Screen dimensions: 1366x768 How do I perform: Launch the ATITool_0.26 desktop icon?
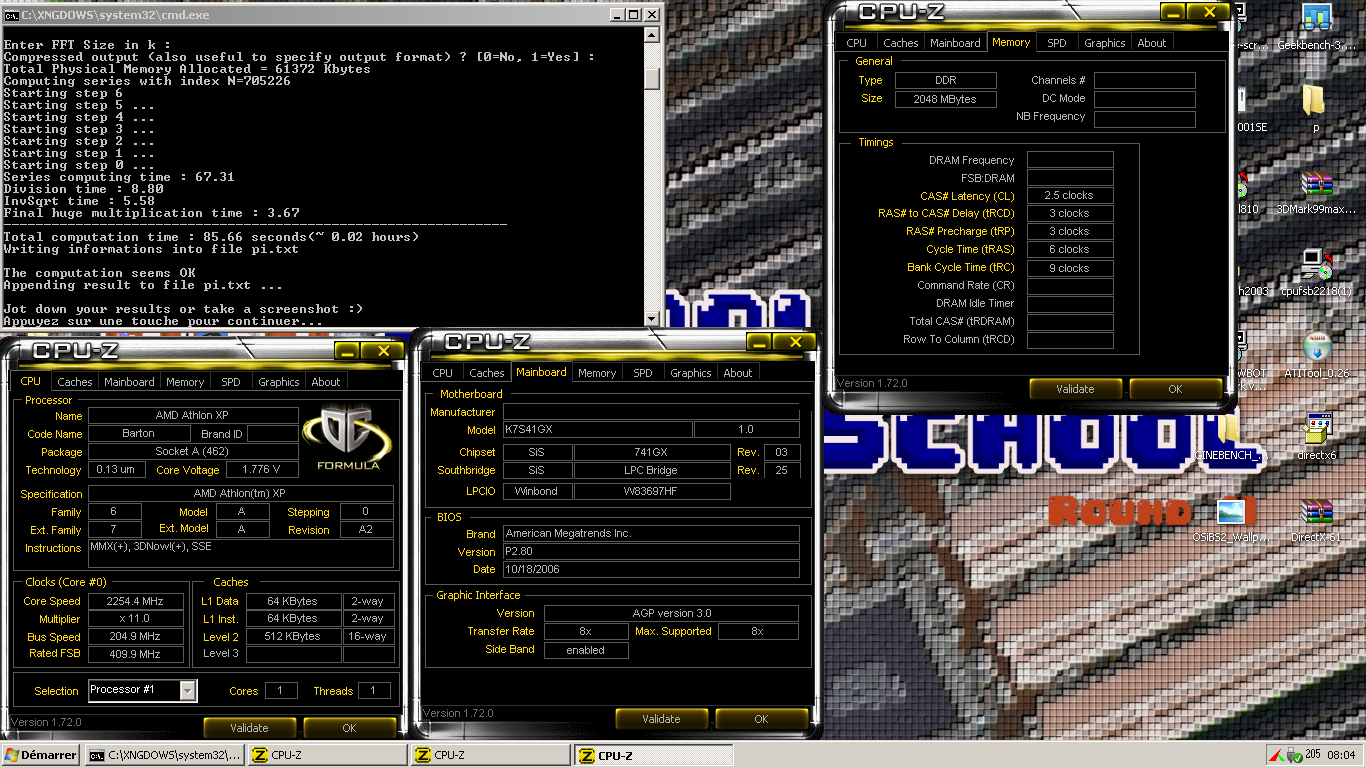pos(1316,346)
